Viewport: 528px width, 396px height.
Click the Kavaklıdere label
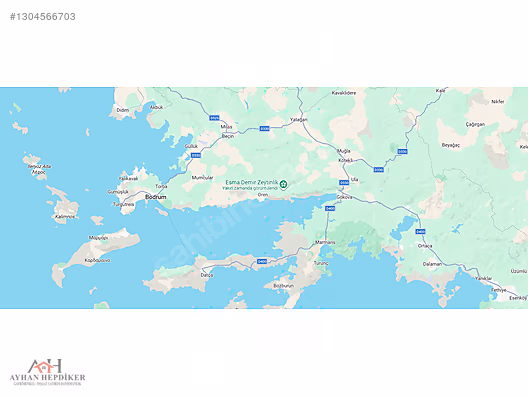pos(344,93)
